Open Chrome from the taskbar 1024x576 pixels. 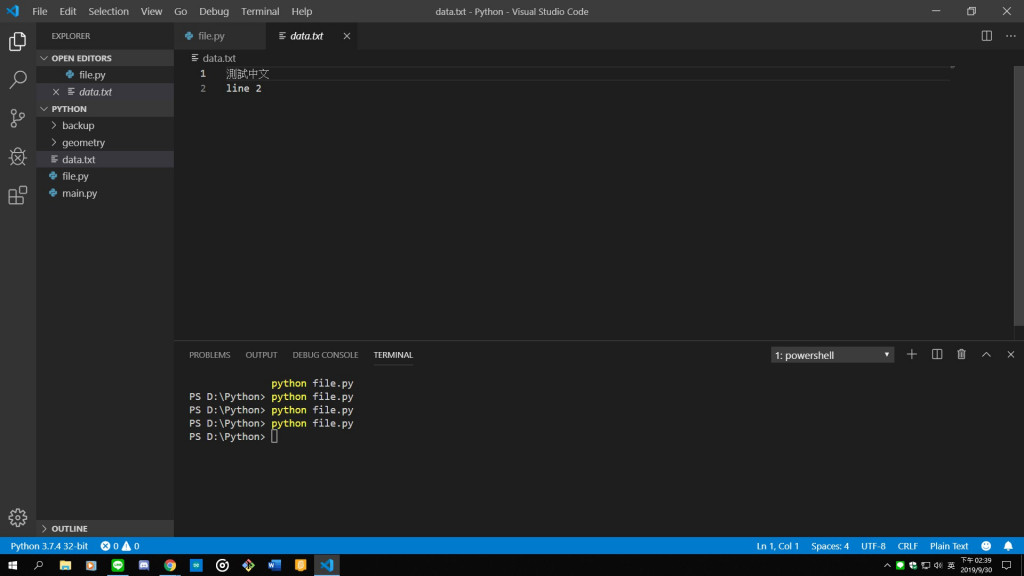170,566
